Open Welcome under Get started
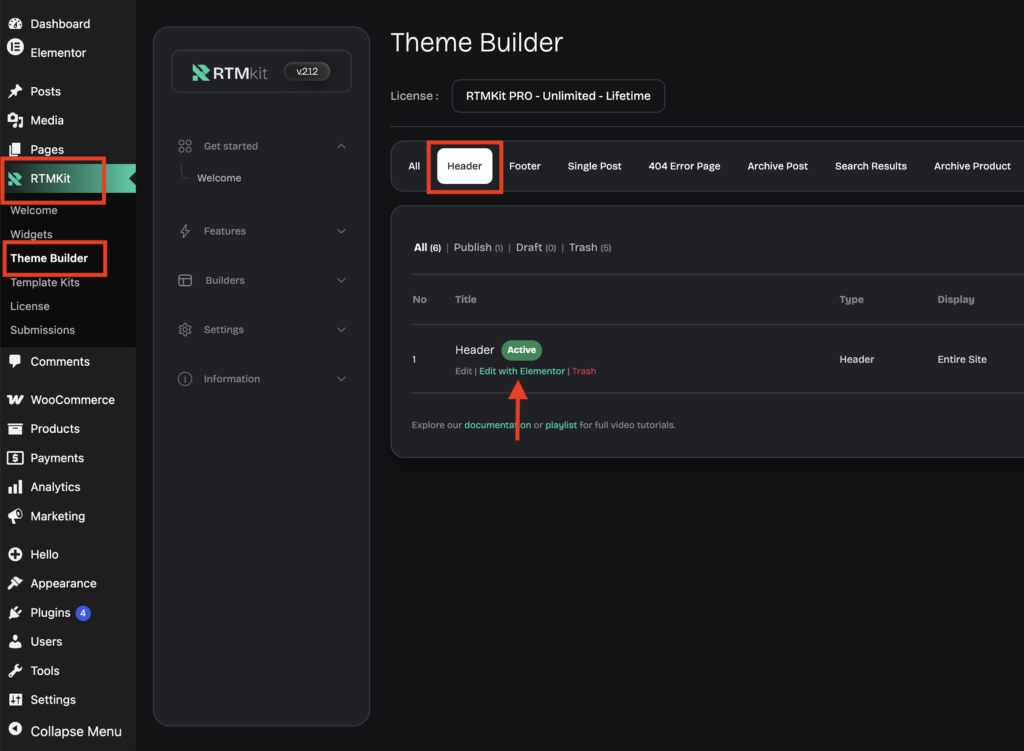 click(219, 178)
